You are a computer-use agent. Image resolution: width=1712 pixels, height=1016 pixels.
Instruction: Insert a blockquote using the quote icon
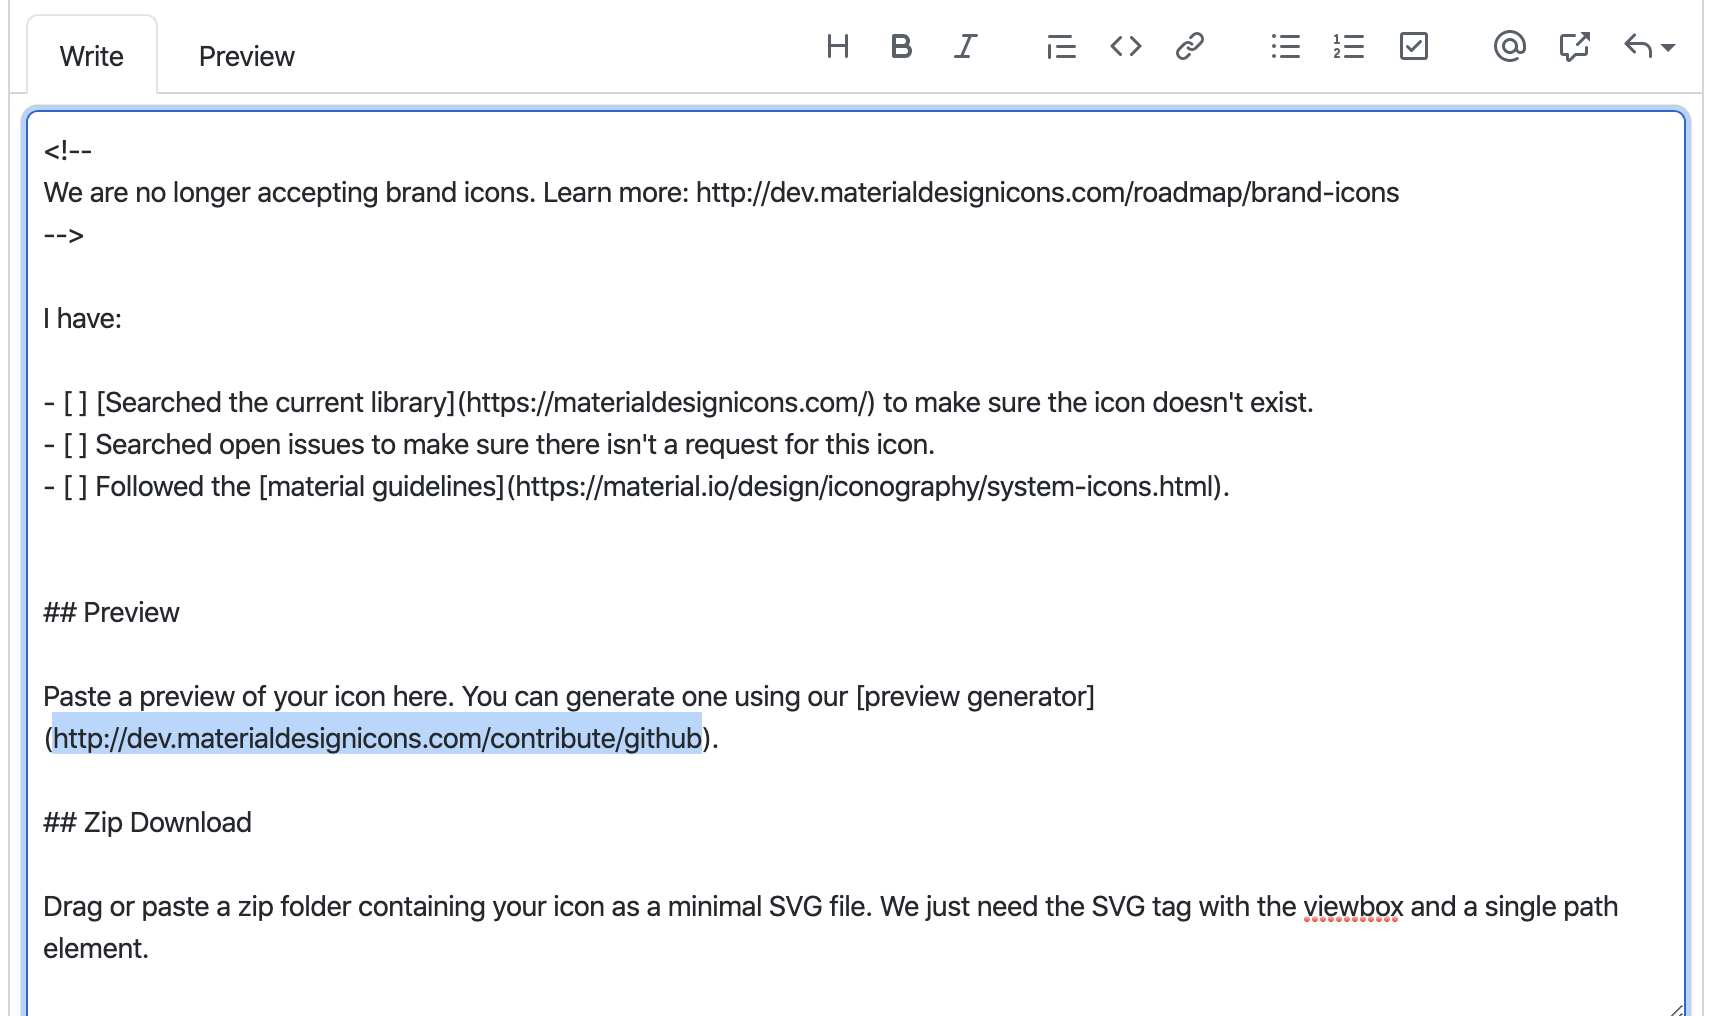pos(1060,46)
